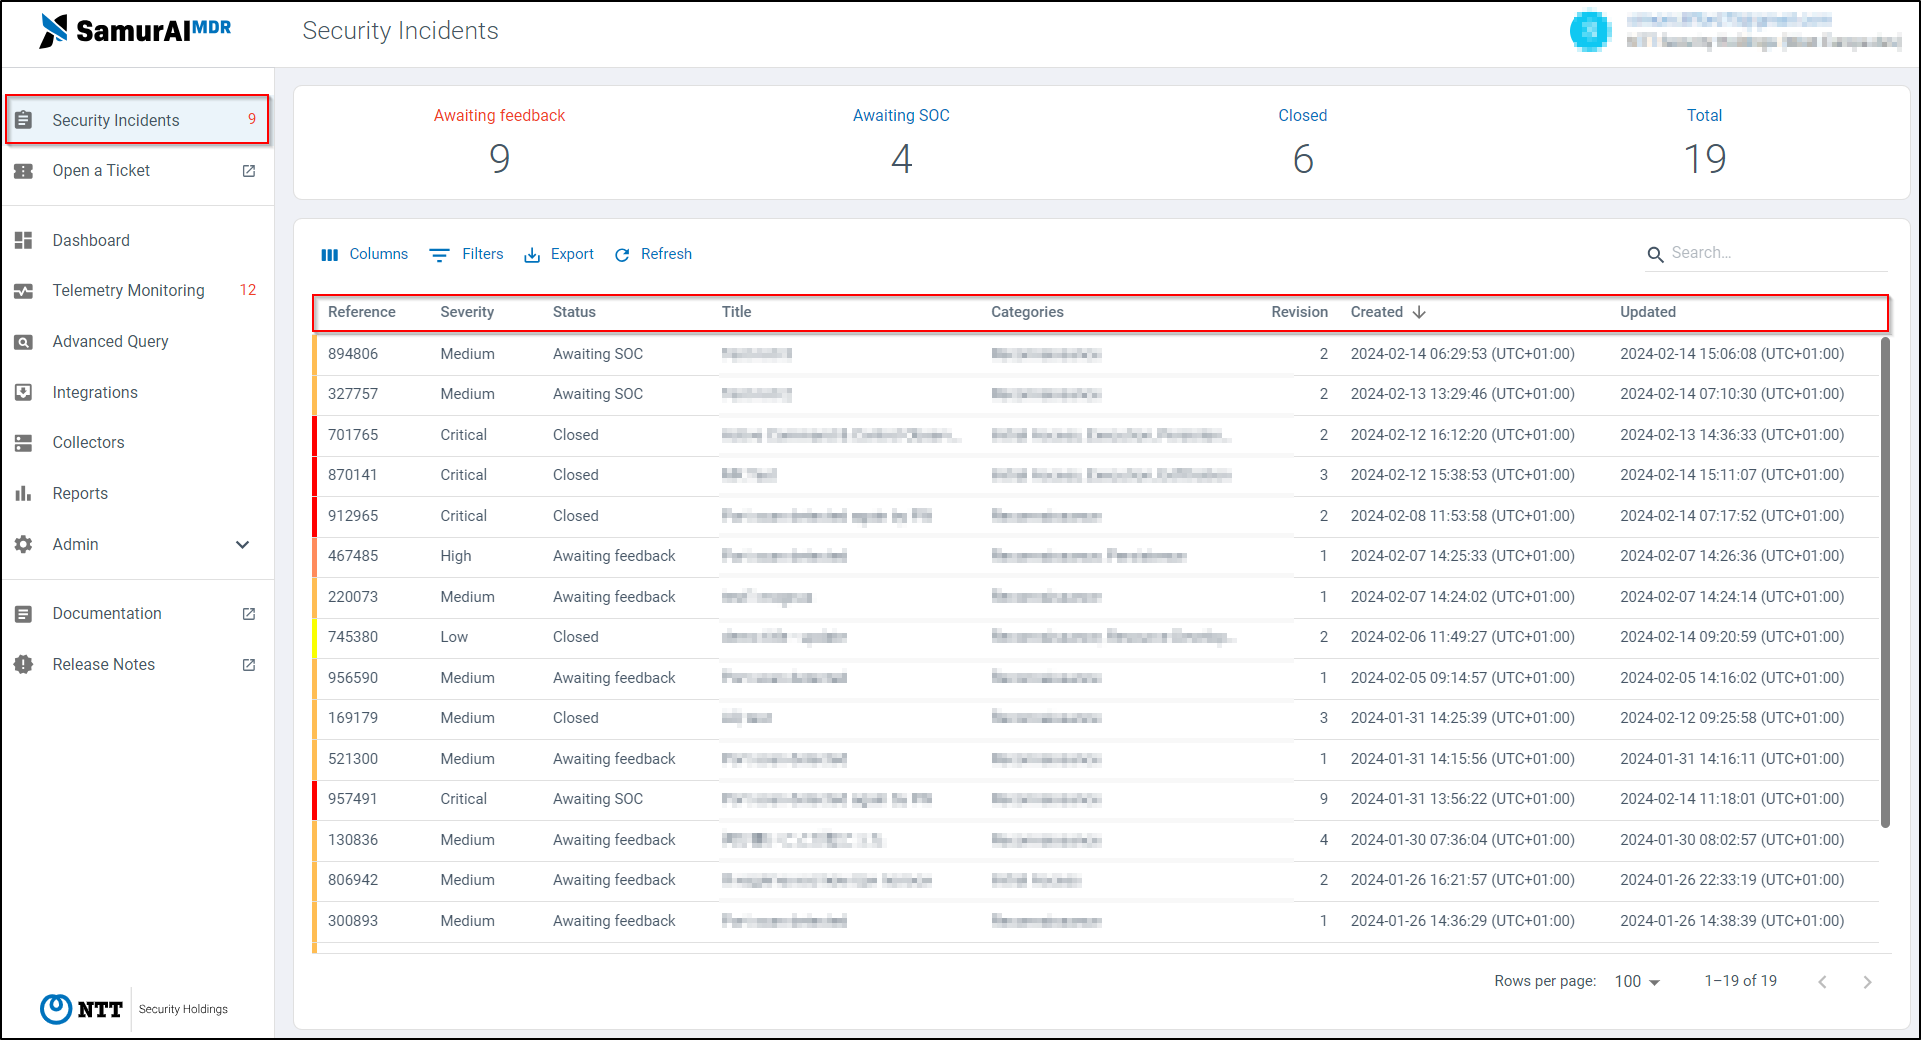Sort by the Severity column header
1921x1040 pixels.
point(467,312)
